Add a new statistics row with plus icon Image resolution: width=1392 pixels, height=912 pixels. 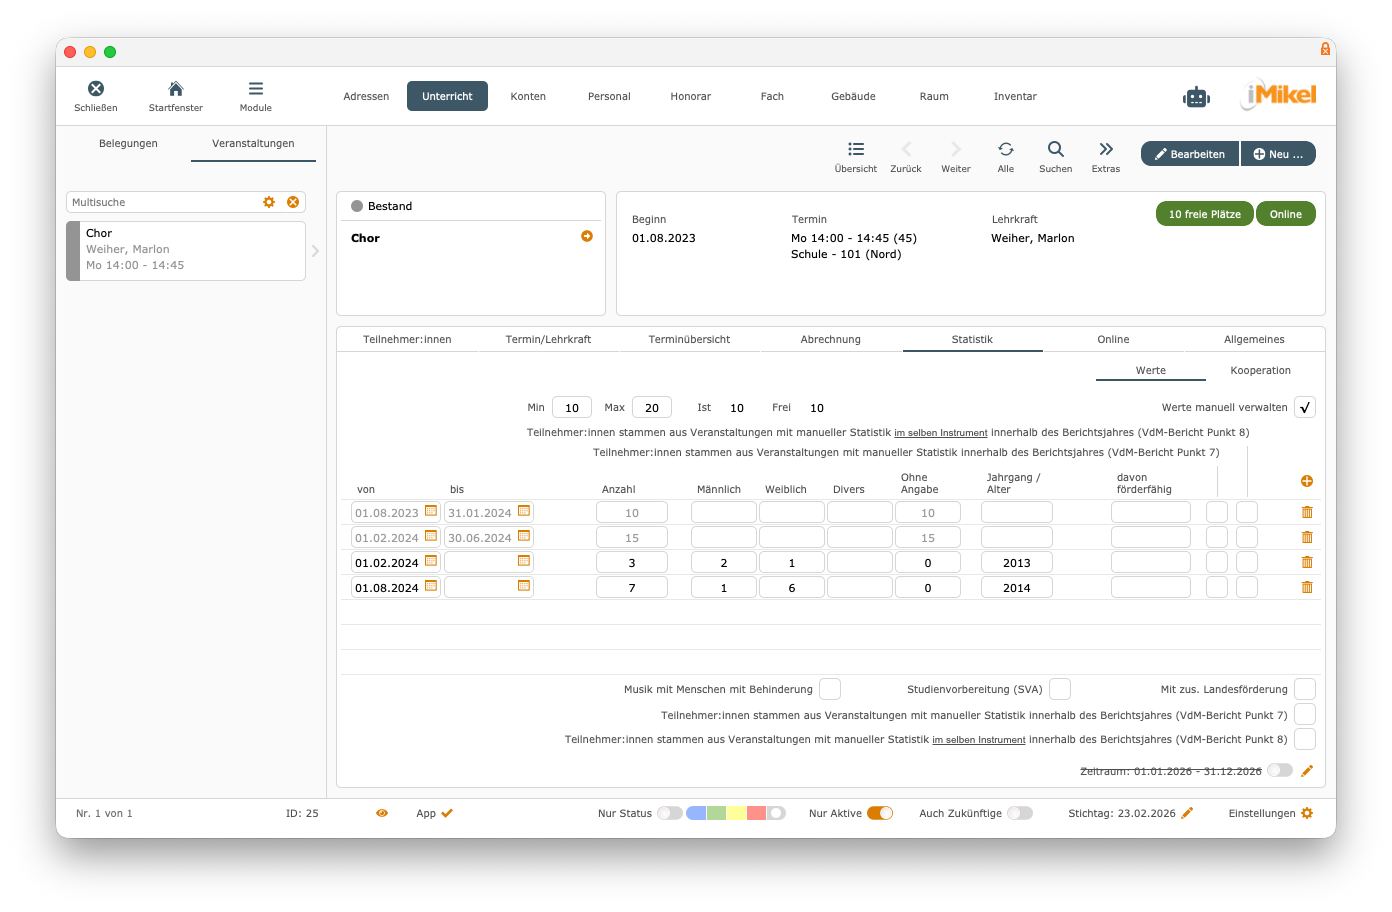pyautogui.click(x=1307, y=481)
